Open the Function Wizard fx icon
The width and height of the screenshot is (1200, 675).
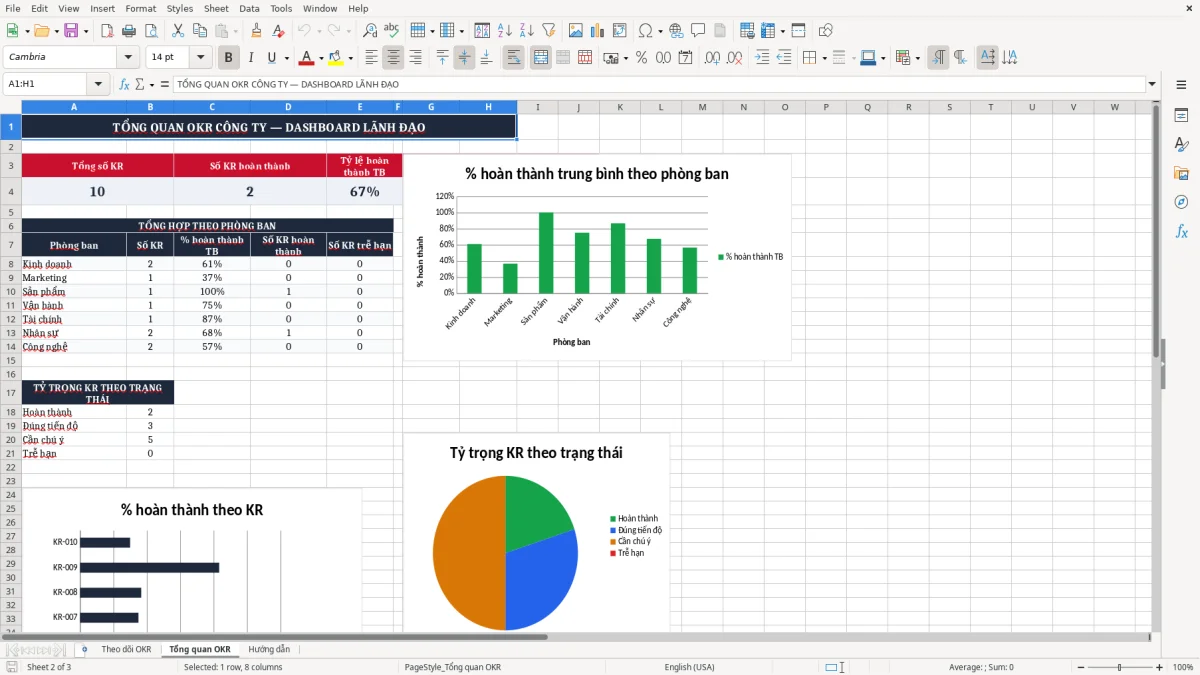(124, 84)
